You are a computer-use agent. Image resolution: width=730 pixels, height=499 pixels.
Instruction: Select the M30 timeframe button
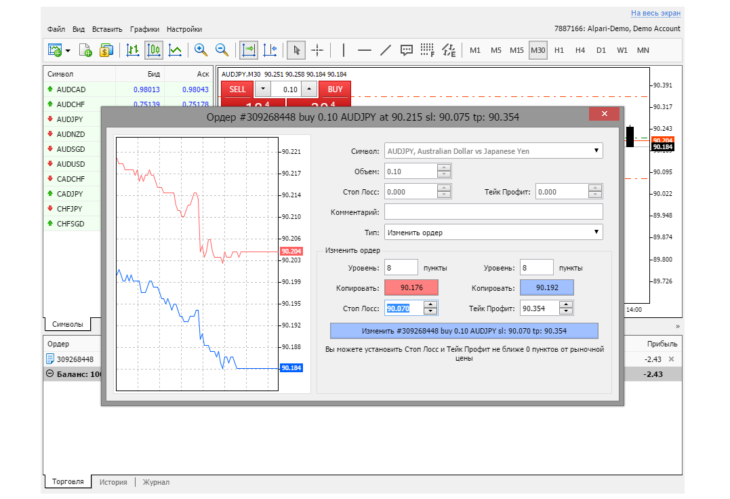[x=538, y=50]
